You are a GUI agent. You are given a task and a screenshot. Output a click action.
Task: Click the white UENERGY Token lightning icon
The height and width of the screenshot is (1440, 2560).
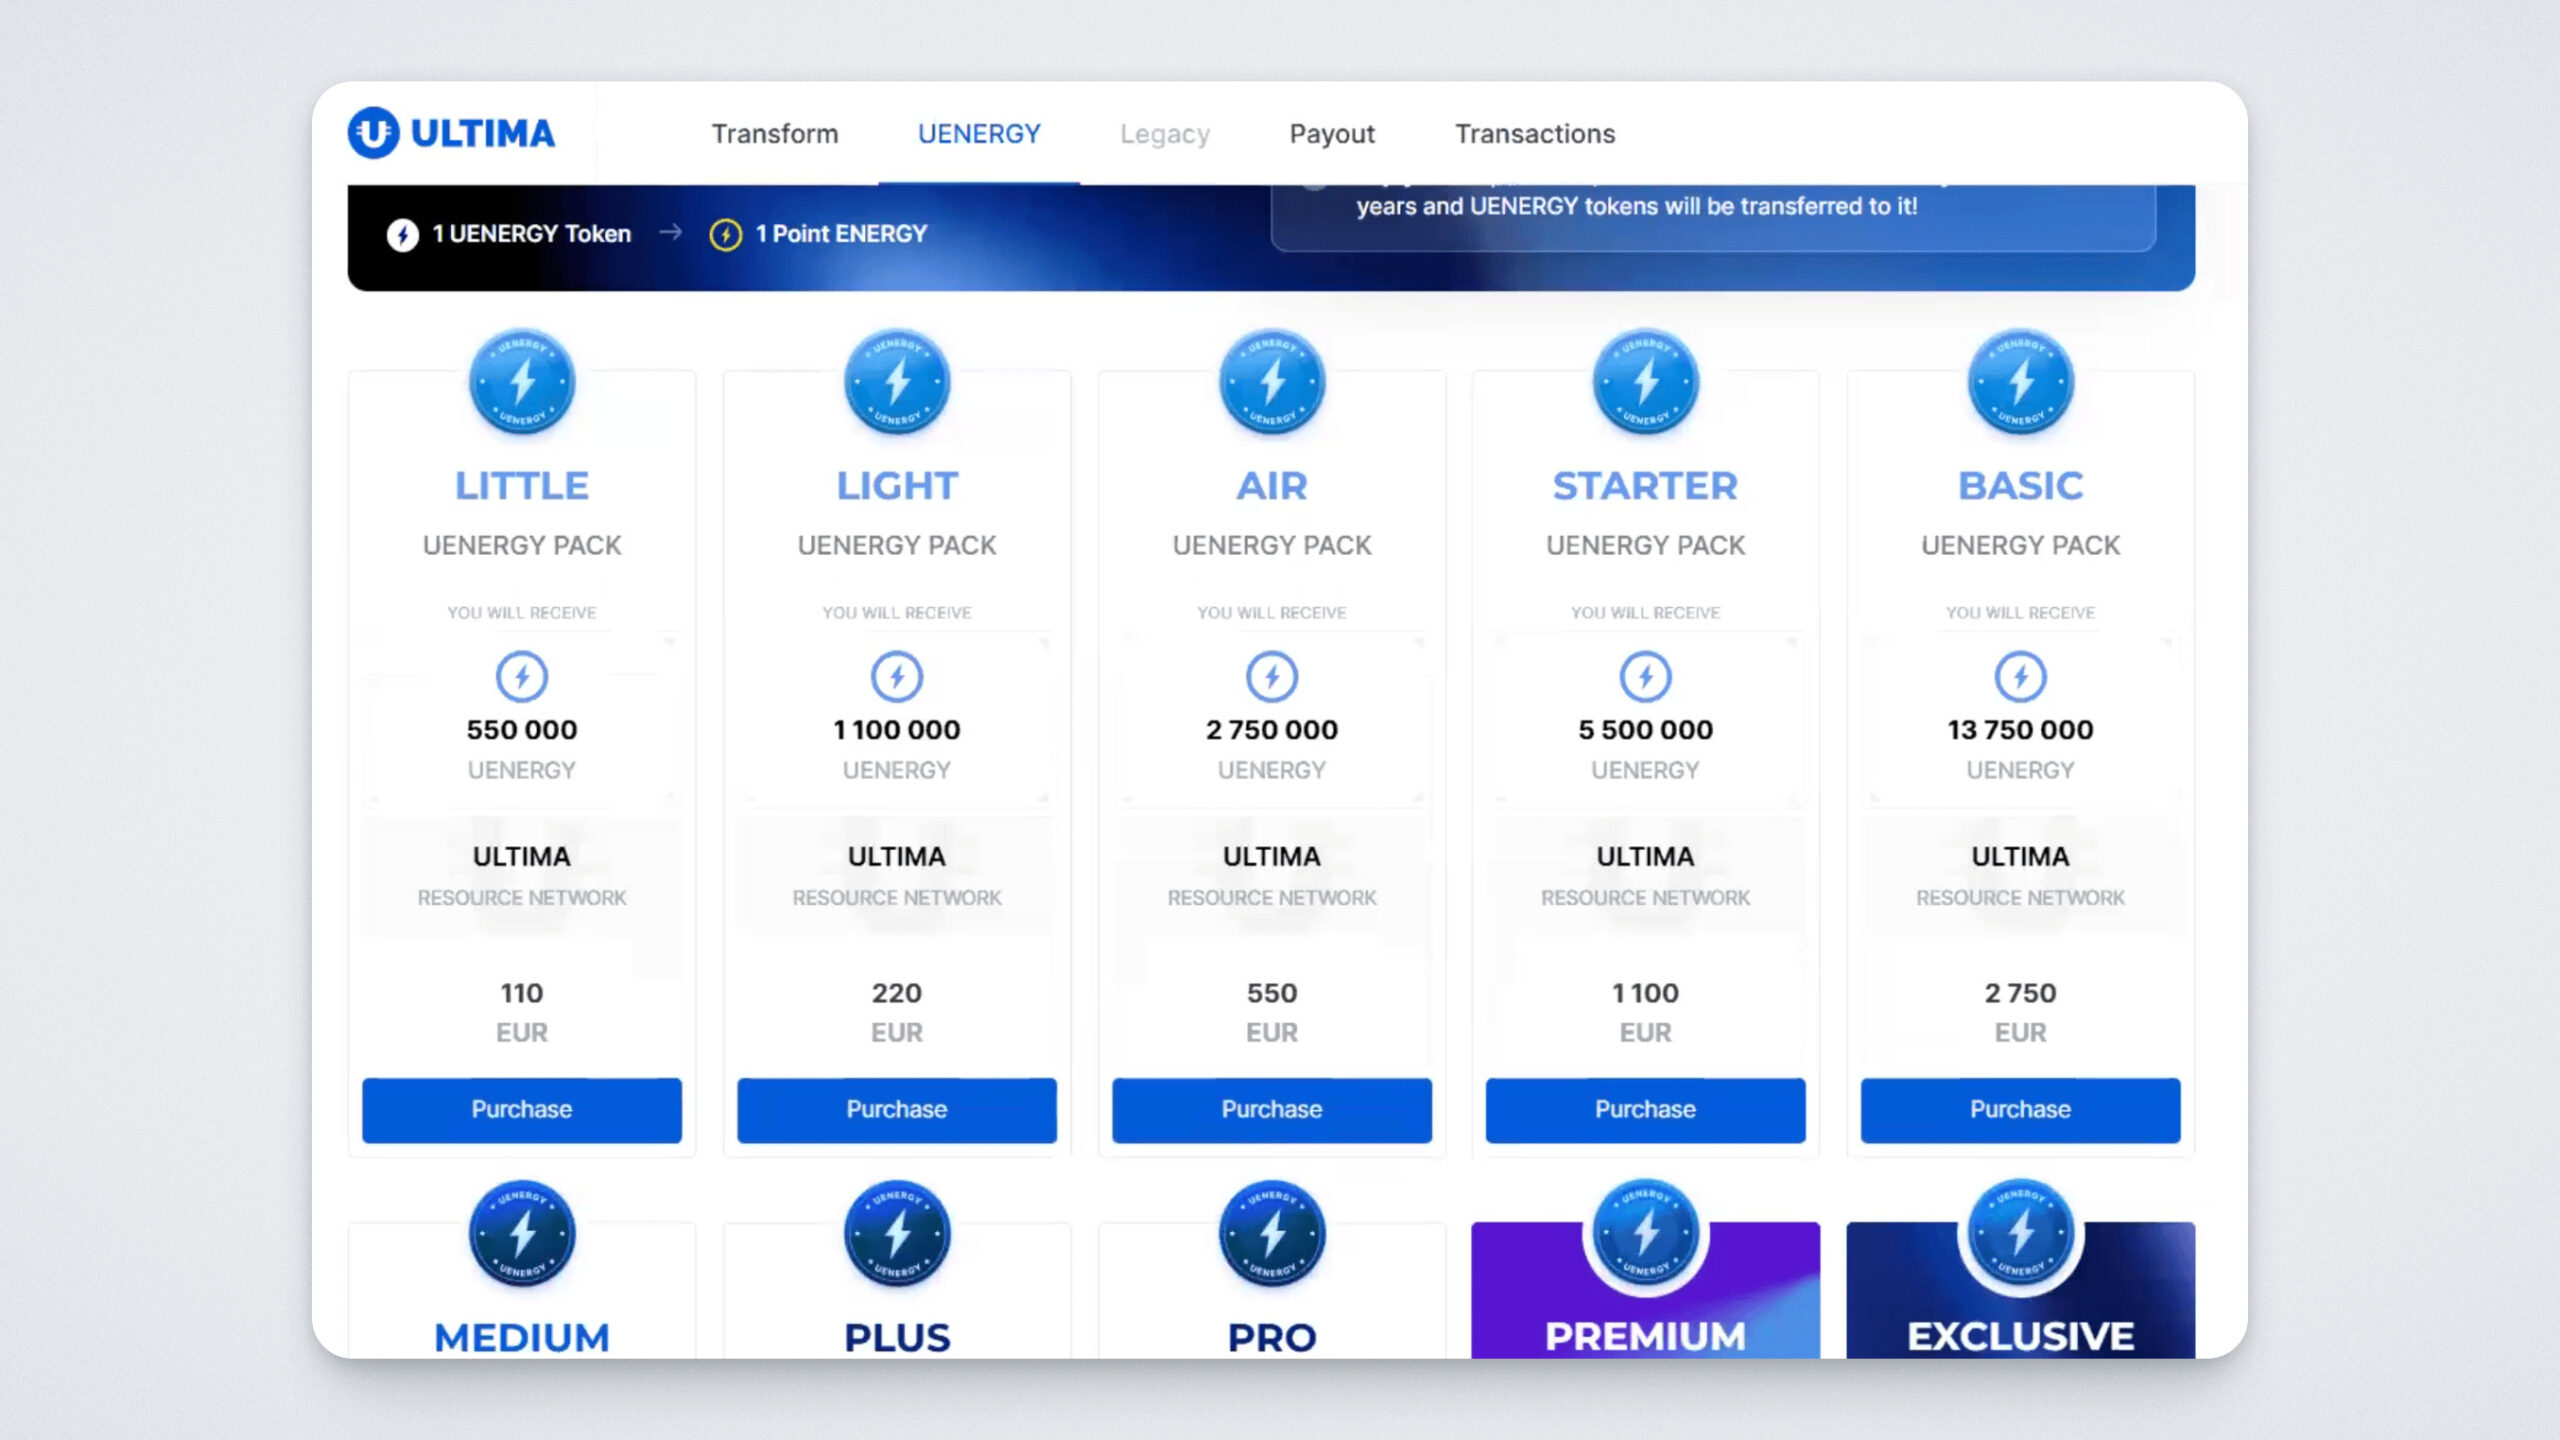click(402, 235)
